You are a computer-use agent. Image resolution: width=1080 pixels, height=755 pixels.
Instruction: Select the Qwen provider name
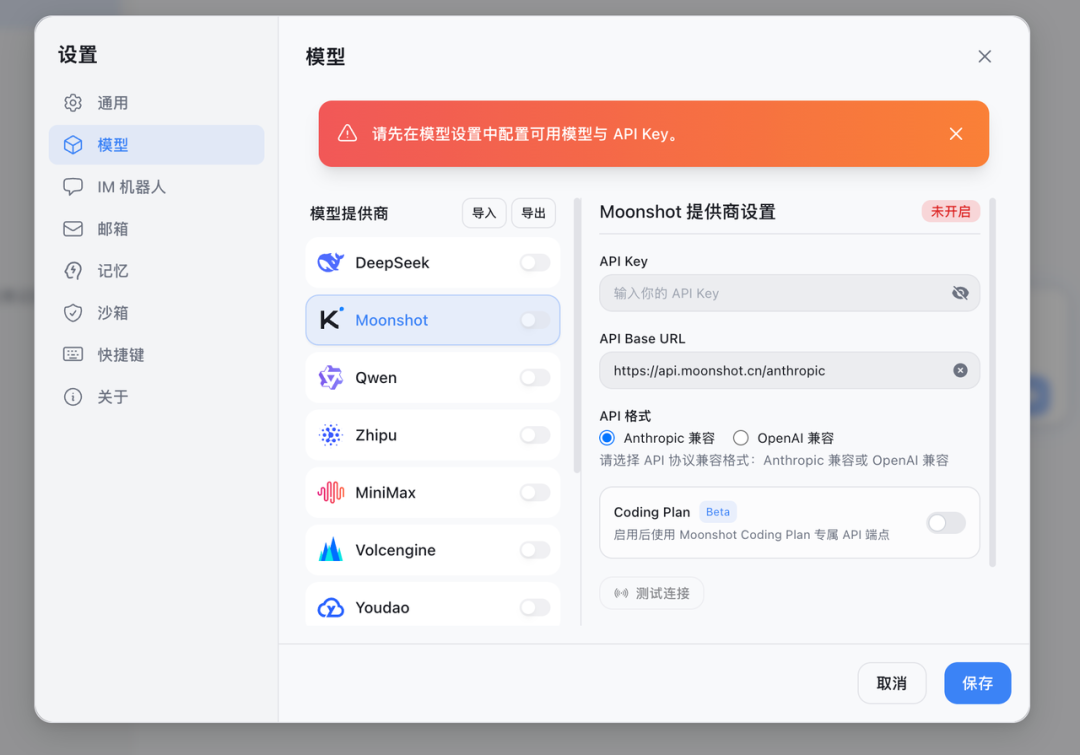tap(376, 378)
